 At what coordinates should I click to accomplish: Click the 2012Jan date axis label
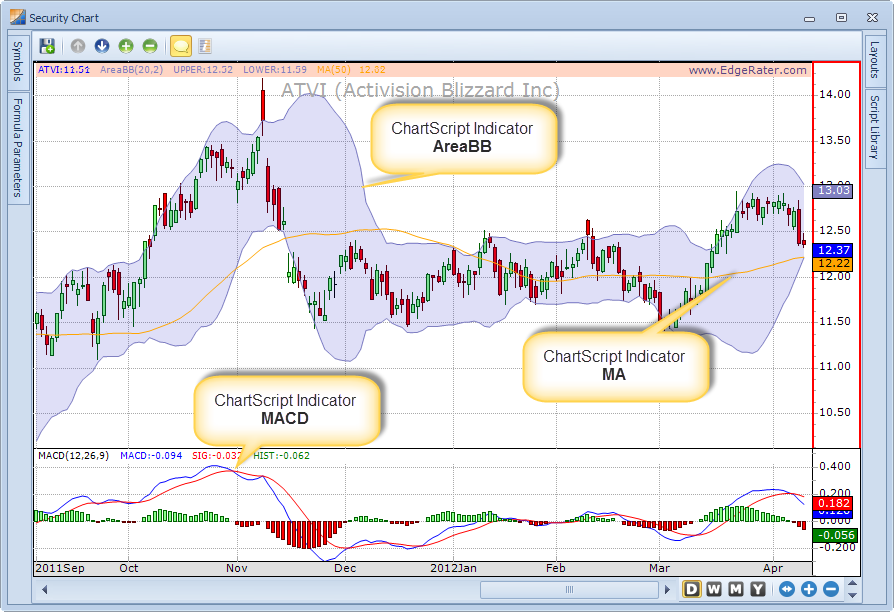[x=453, y=568]
